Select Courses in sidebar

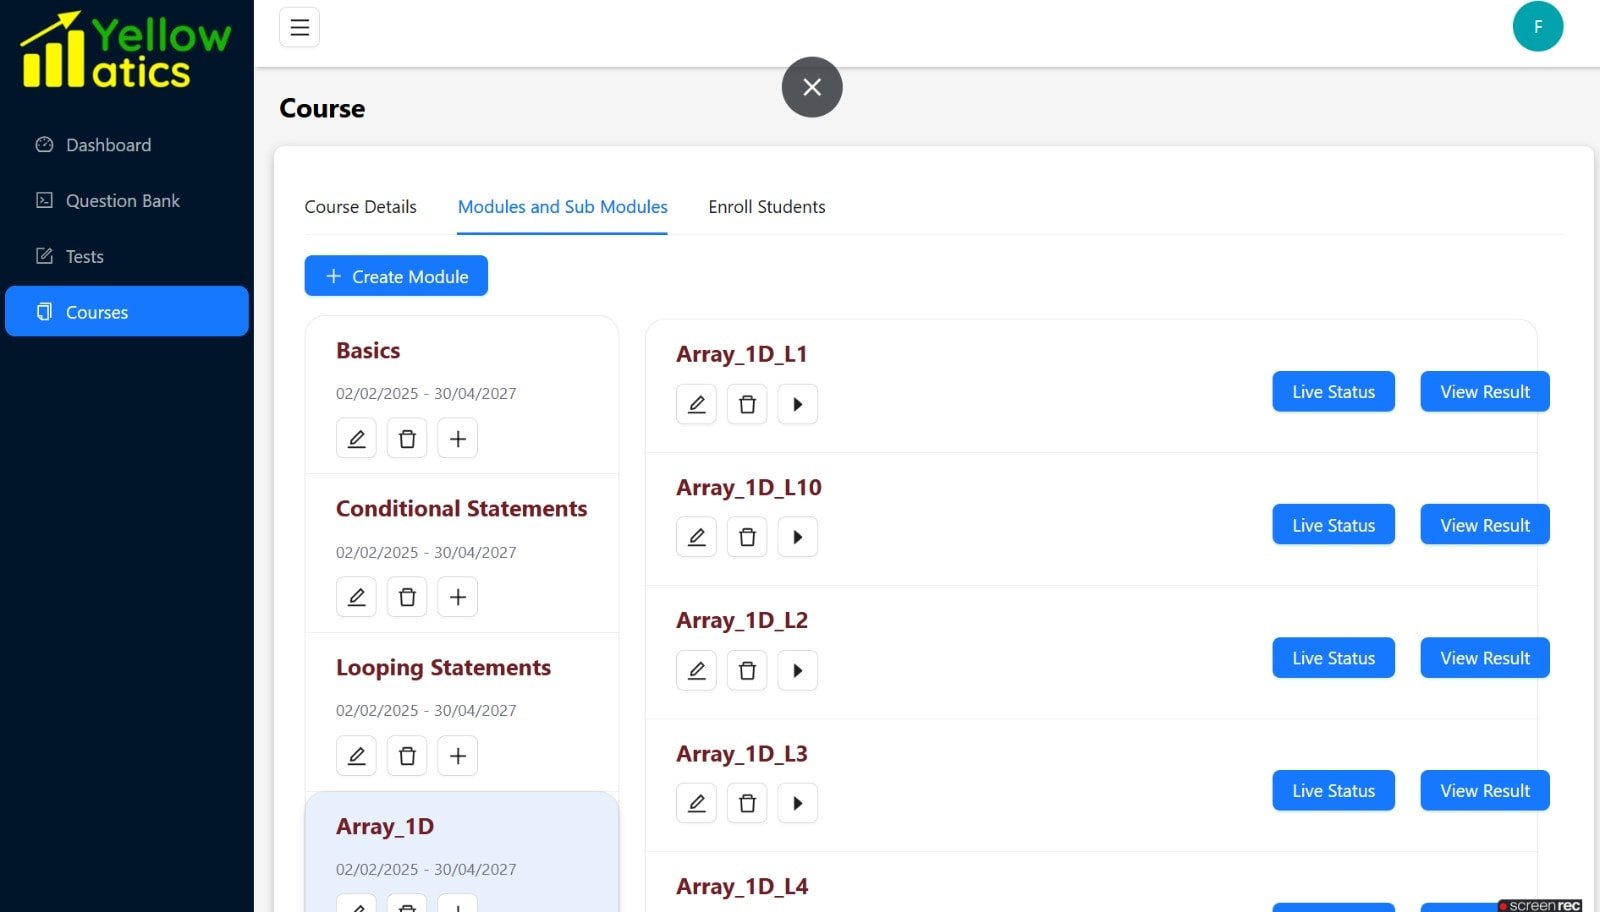pyautogui.click(x=127, y=312)
